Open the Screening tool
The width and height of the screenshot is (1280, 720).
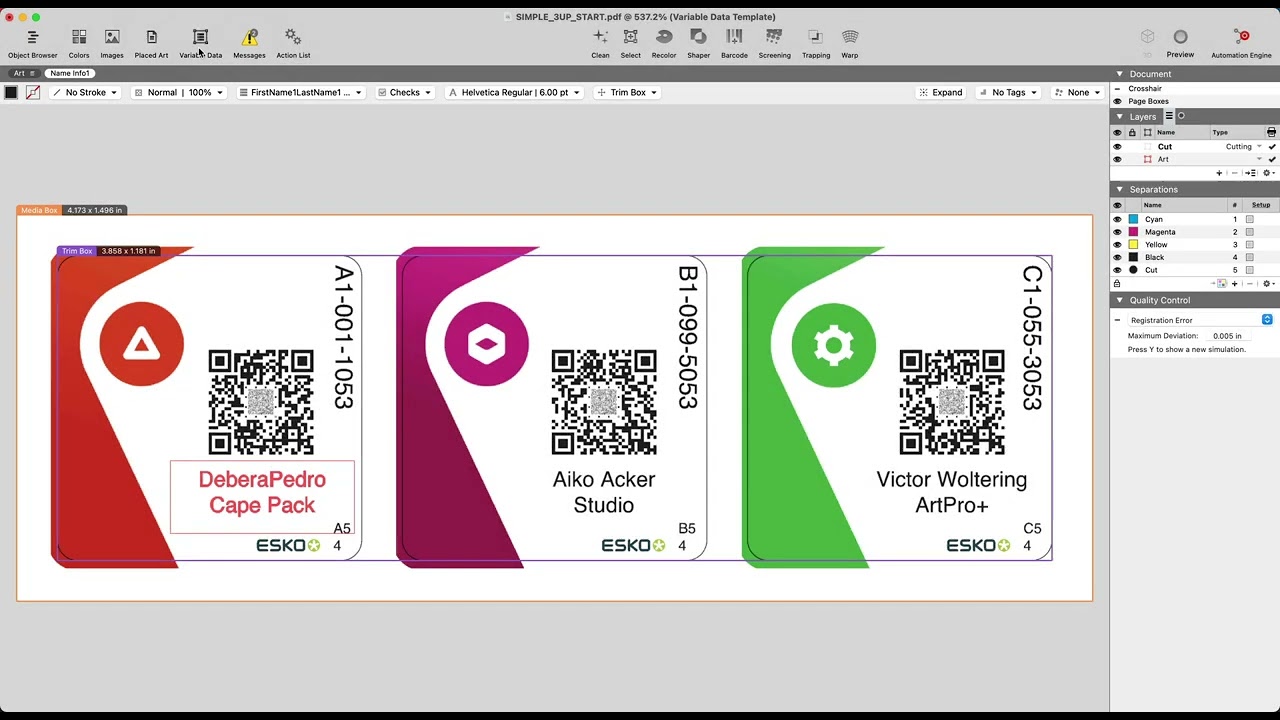tap(774, 42)
